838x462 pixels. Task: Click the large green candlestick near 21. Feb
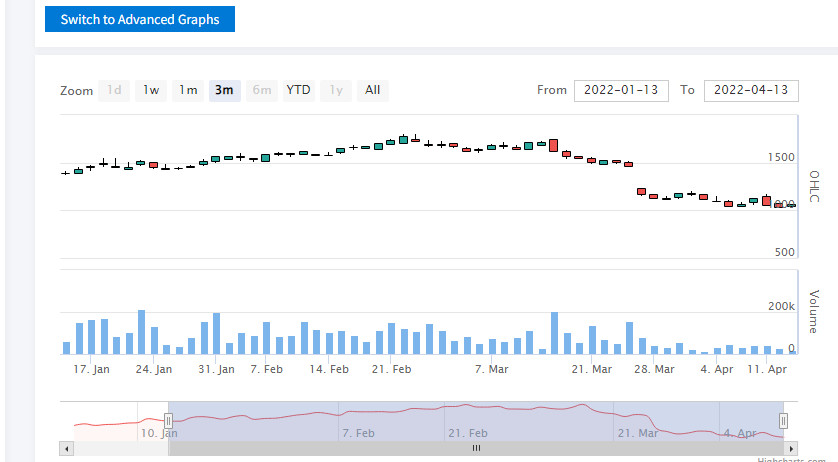click(x=404, y=140)
